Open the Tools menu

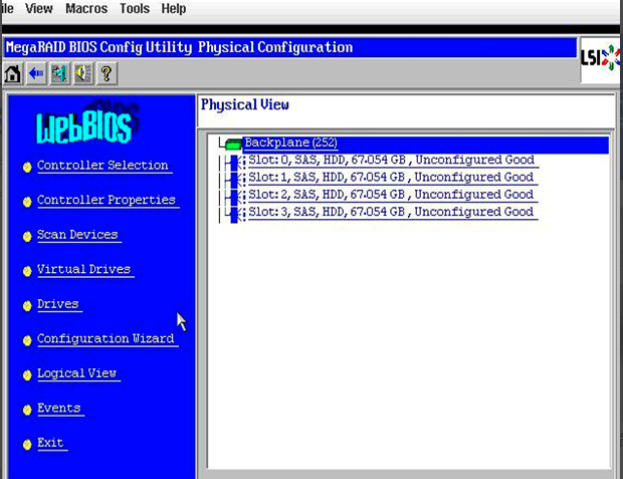pyautogui.click(x=135, y=8)
